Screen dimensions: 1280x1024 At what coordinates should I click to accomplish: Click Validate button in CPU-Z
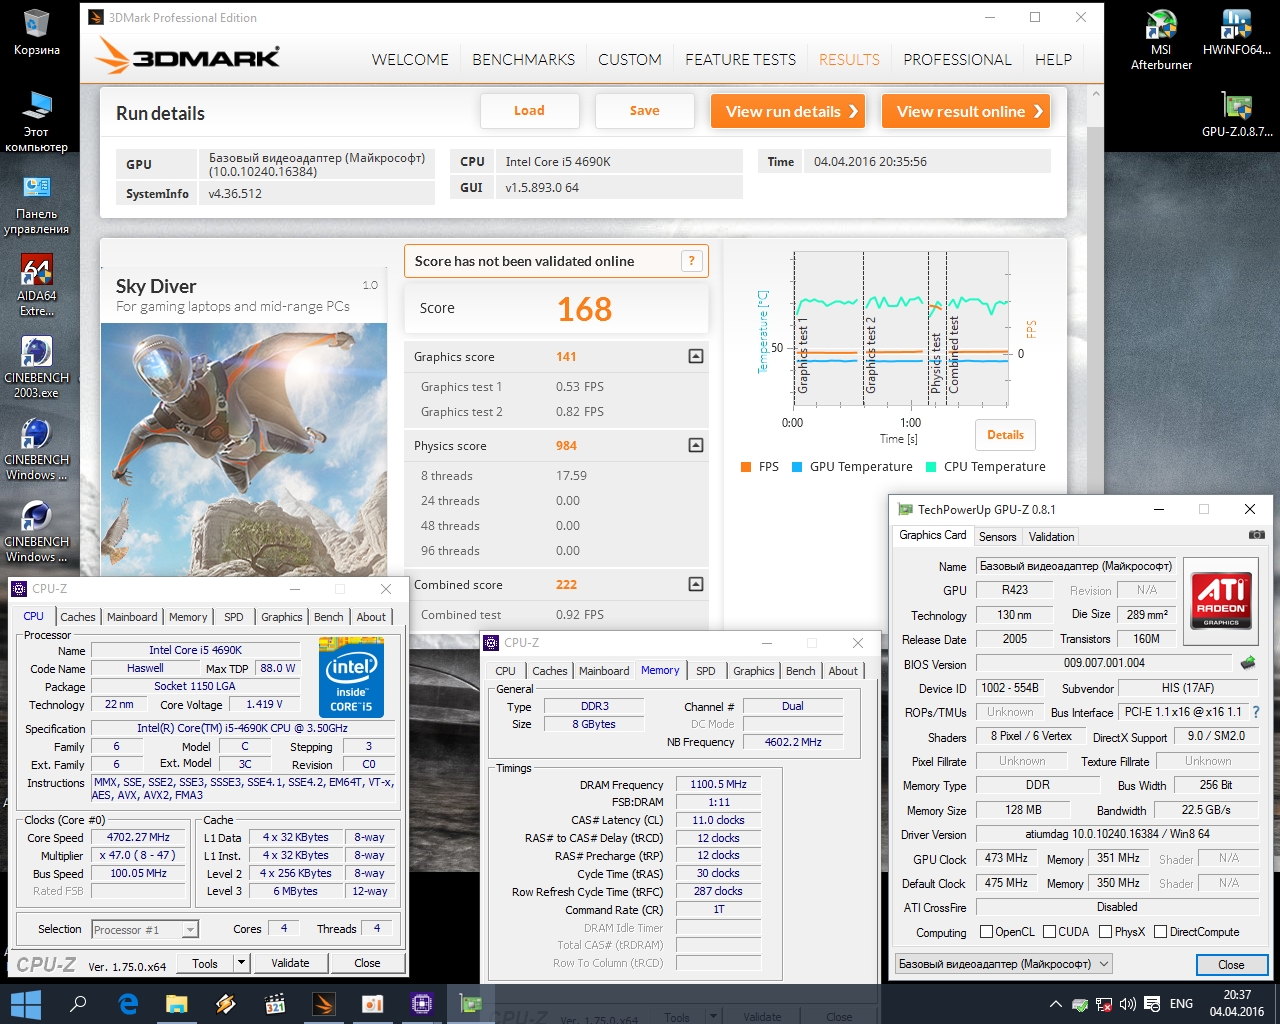coord(290,963)
